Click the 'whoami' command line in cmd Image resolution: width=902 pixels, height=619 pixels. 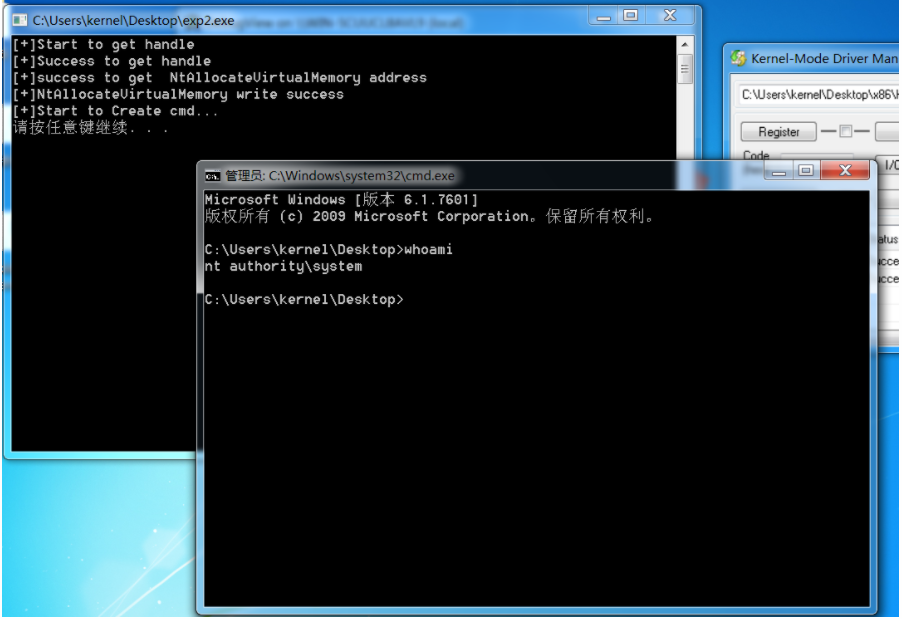pyautogui.click(x=328, y=250)
